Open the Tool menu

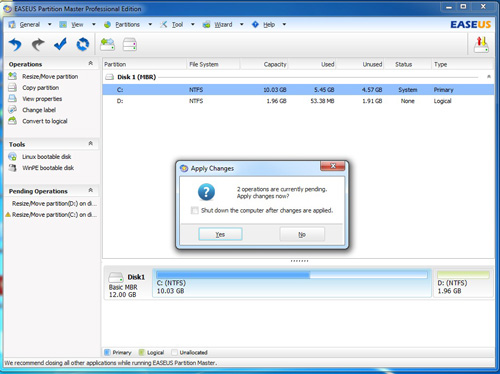coord(177,24)
